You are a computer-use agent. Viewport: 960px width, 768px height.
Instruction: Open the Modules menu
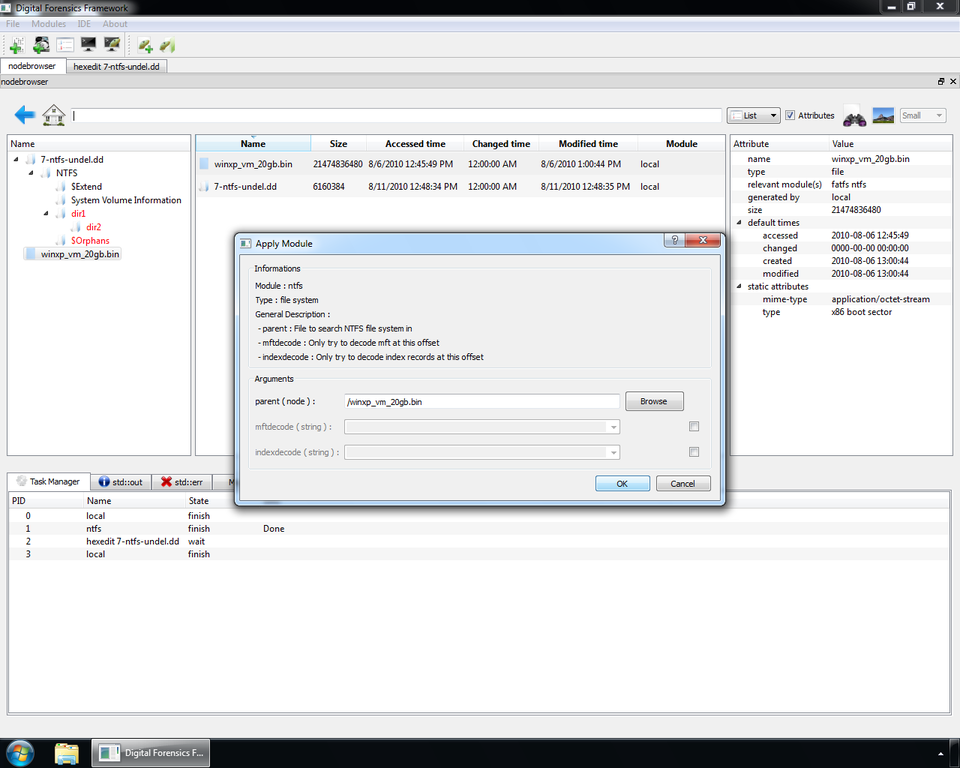point(48,24)
